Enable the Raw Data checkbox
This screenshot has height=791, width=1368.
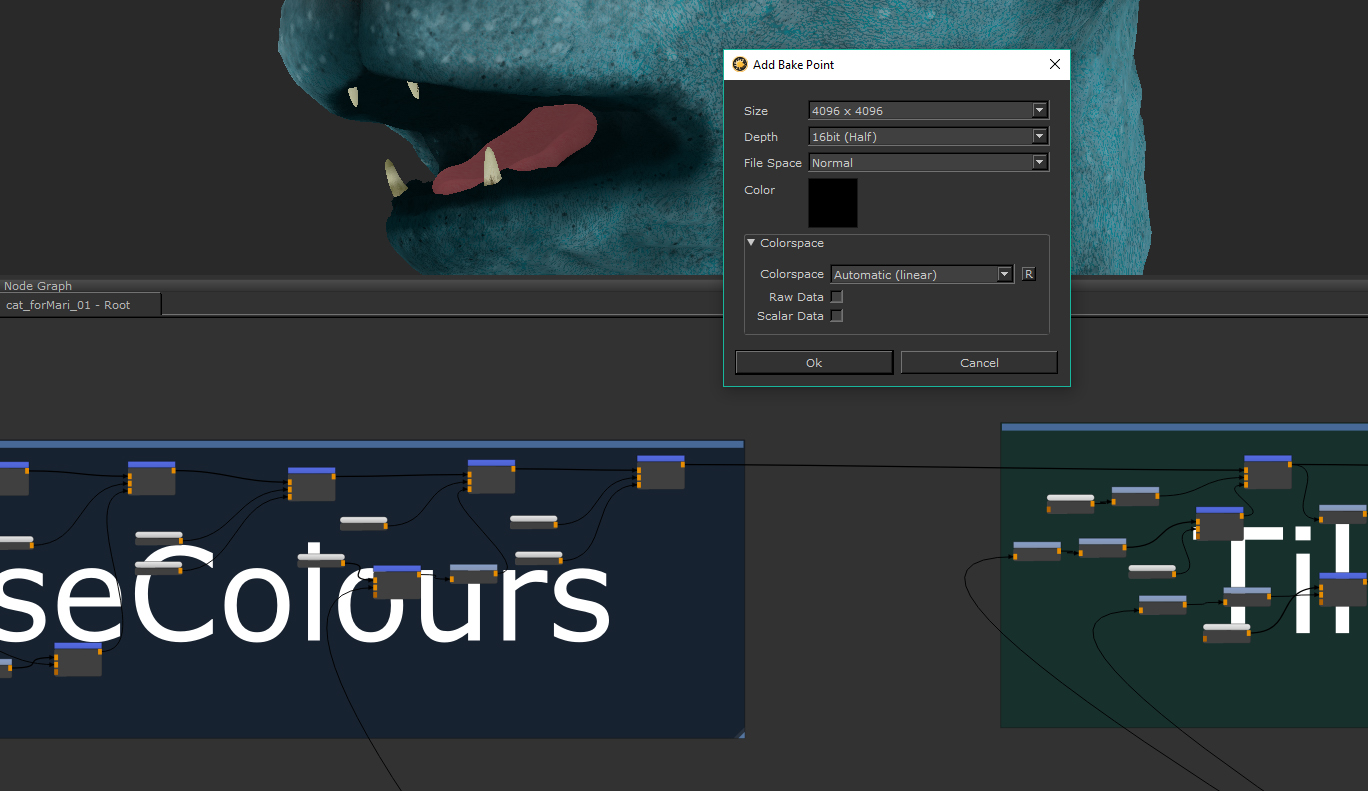point(837,297)
